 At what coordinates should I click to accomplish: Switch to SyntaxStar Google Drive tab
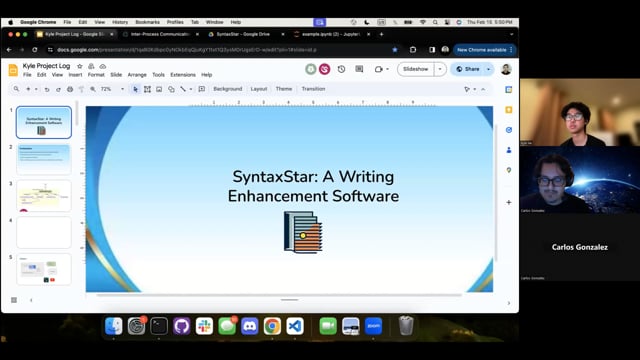[x=246, y=34]
